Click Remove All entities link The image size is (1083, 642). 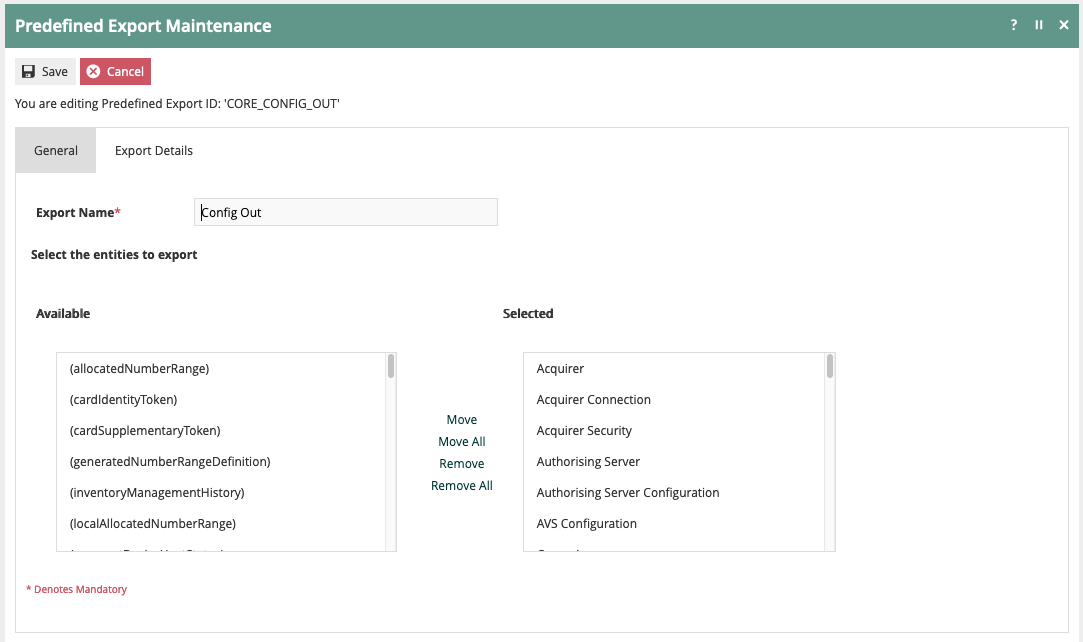pyautogui.click(x=462, y=486)
